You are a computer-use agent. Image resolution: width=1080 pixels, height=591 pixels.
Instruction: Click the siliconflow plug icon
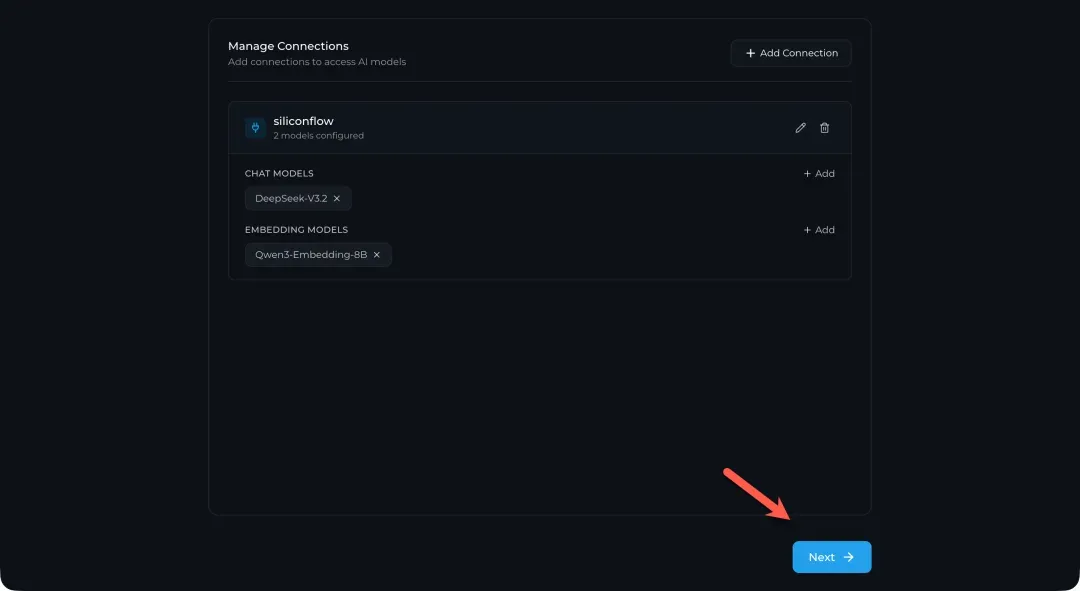tap(255, 128)
